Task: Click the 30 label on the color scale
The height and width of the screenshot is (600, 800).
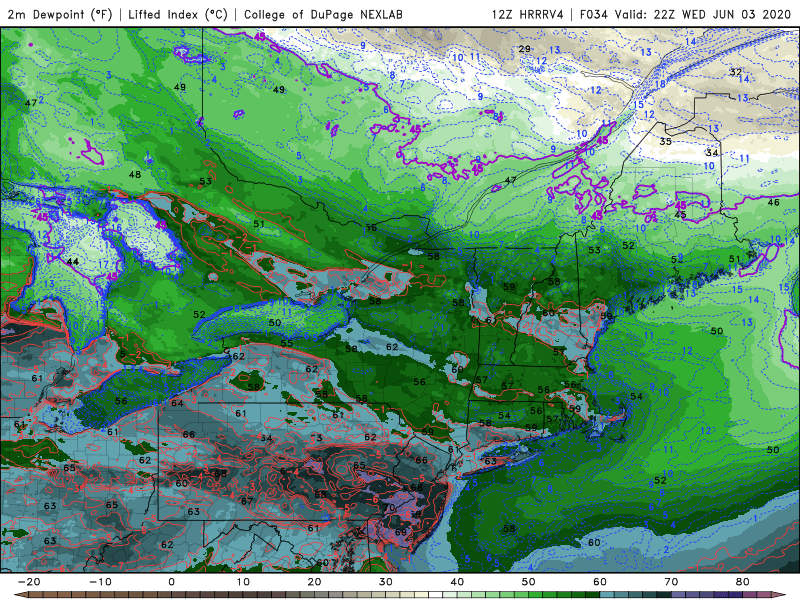Action: click(x=386, y=582)
